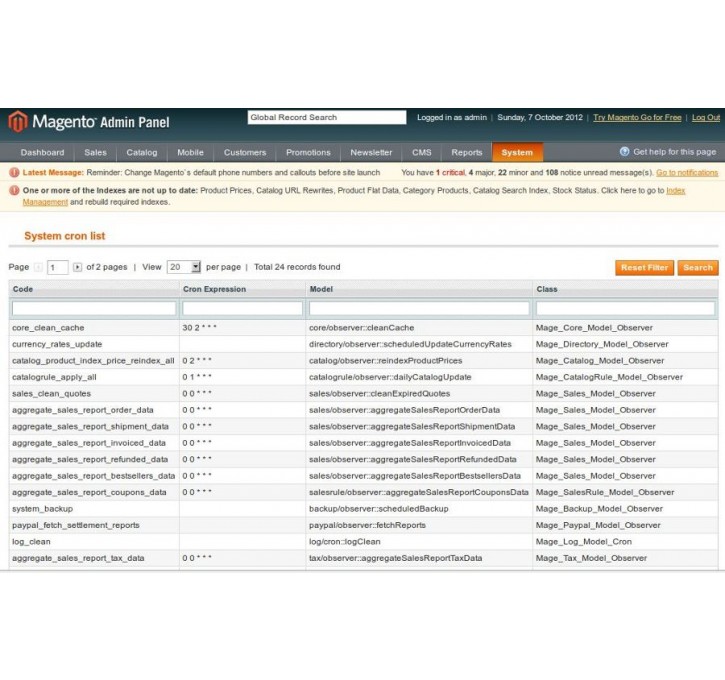
Task: Click the Search button
Action: point(698,268)
